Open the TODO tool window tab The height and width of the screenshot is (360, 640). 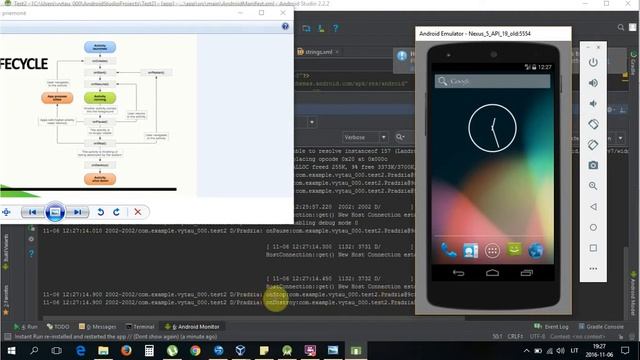pos(58,327)
